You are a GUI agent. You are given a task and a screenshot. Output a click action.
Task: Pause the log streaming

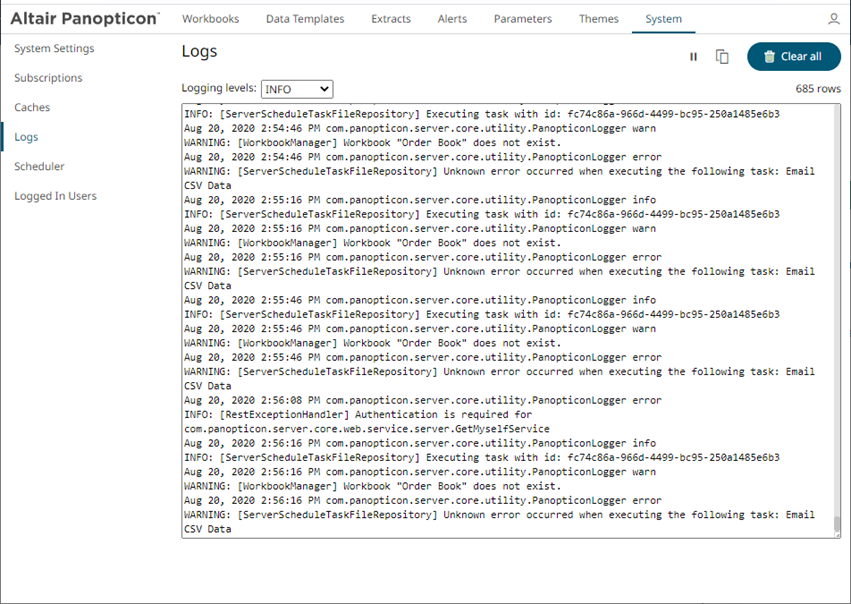pos(693,57)
